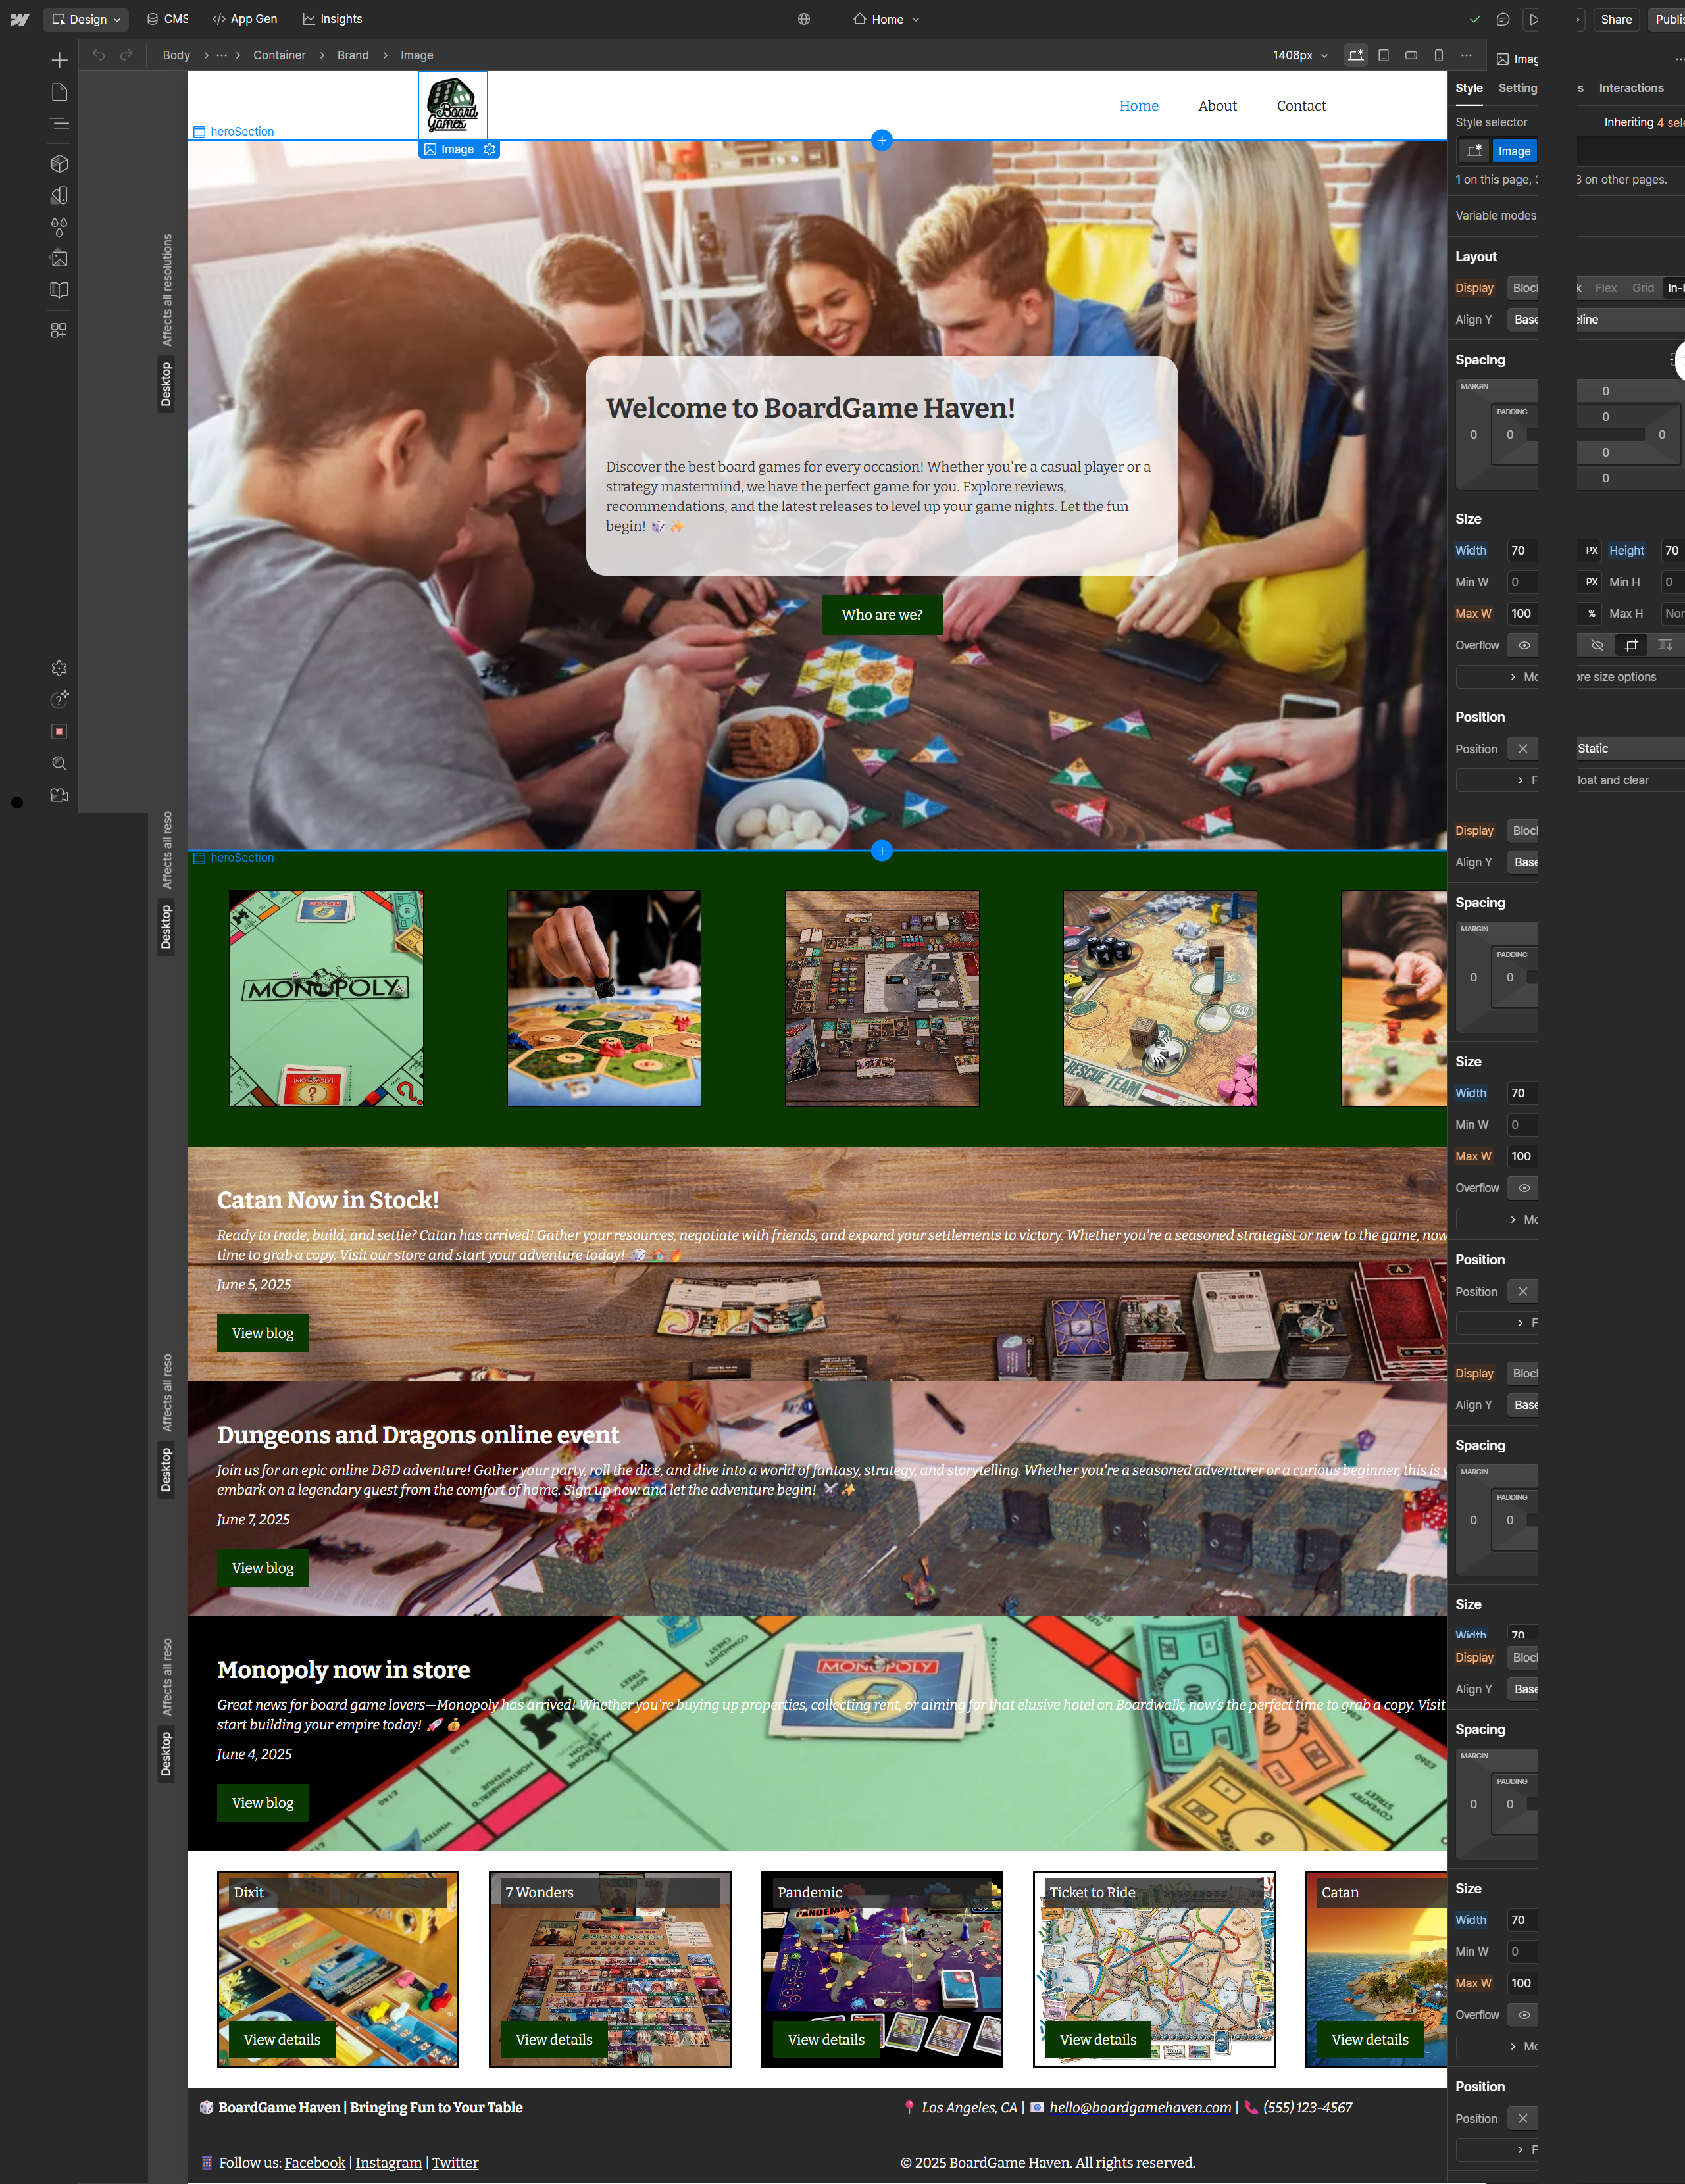Open the Navigator panel
The height and width of the screenshot is (2184, 1685).
(x=59, y=124)
